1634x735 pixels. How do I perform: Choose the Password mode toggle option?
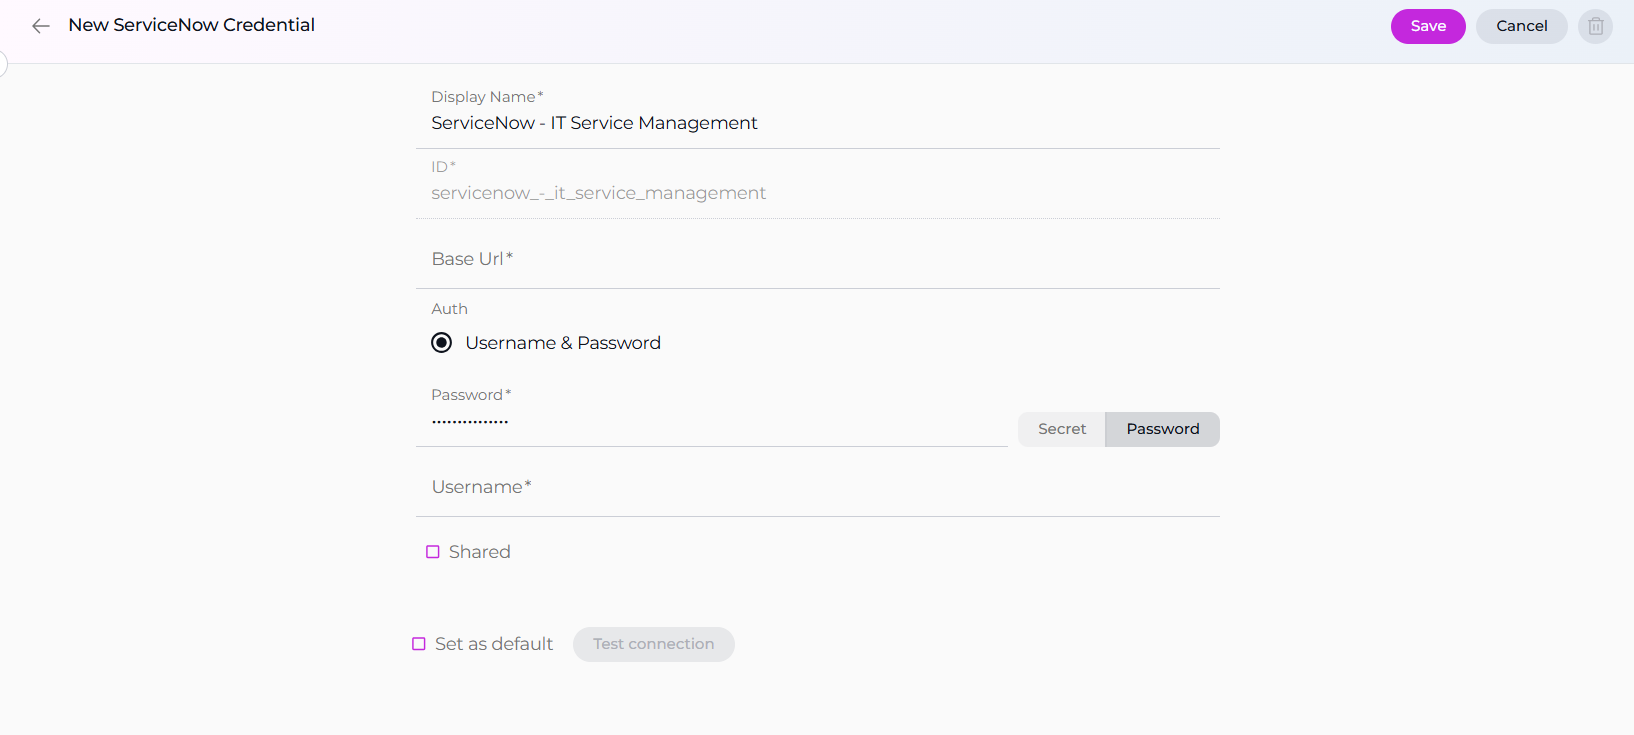pyautogui.click(x=1162, y=429)
